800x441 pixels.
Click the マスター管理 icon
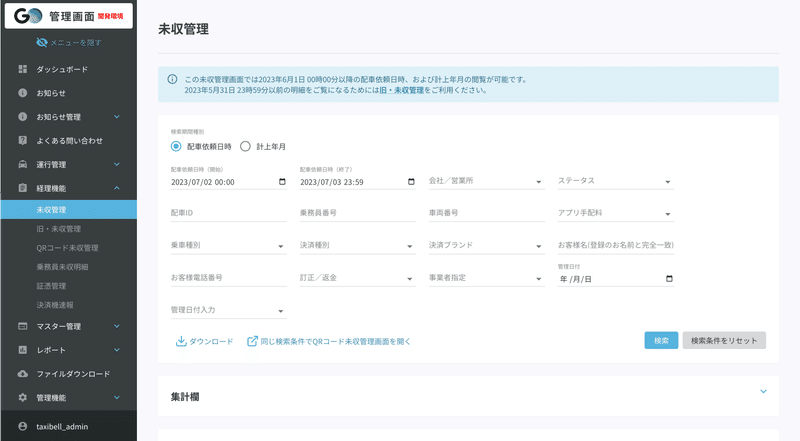click(x=22, y=326)
